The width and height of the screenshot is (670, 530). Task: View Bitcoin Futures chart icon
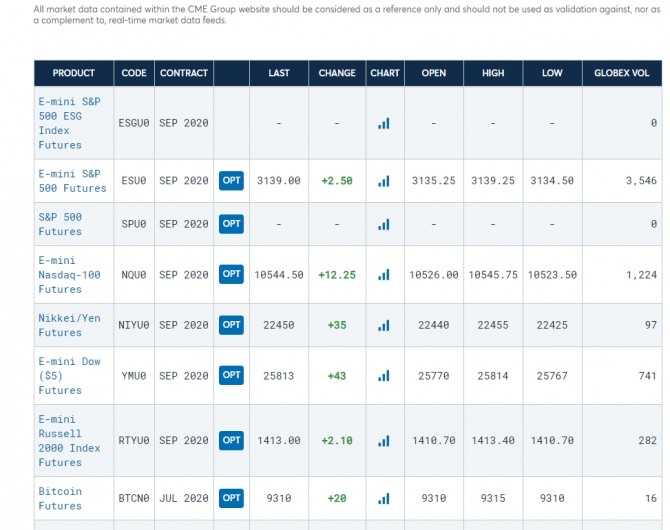click(x=384, y=498)
